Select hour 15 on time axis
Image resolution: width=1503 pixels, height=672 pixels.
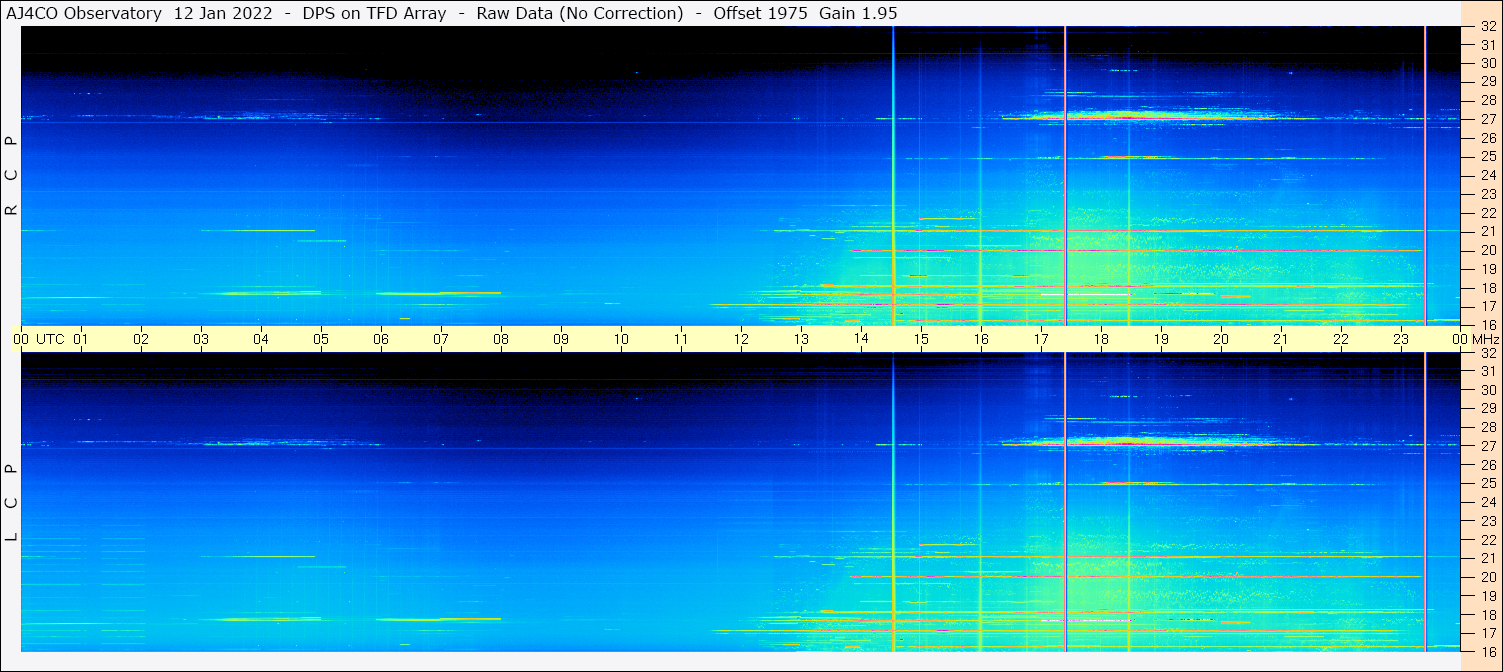click(921, 339)
